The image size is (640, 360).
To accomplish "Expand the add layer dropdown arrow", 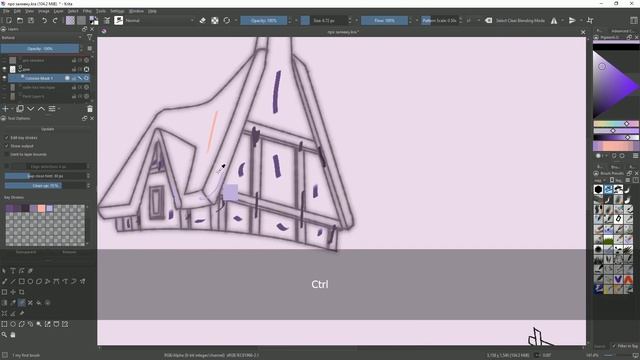I will click(x=12, y=109).
